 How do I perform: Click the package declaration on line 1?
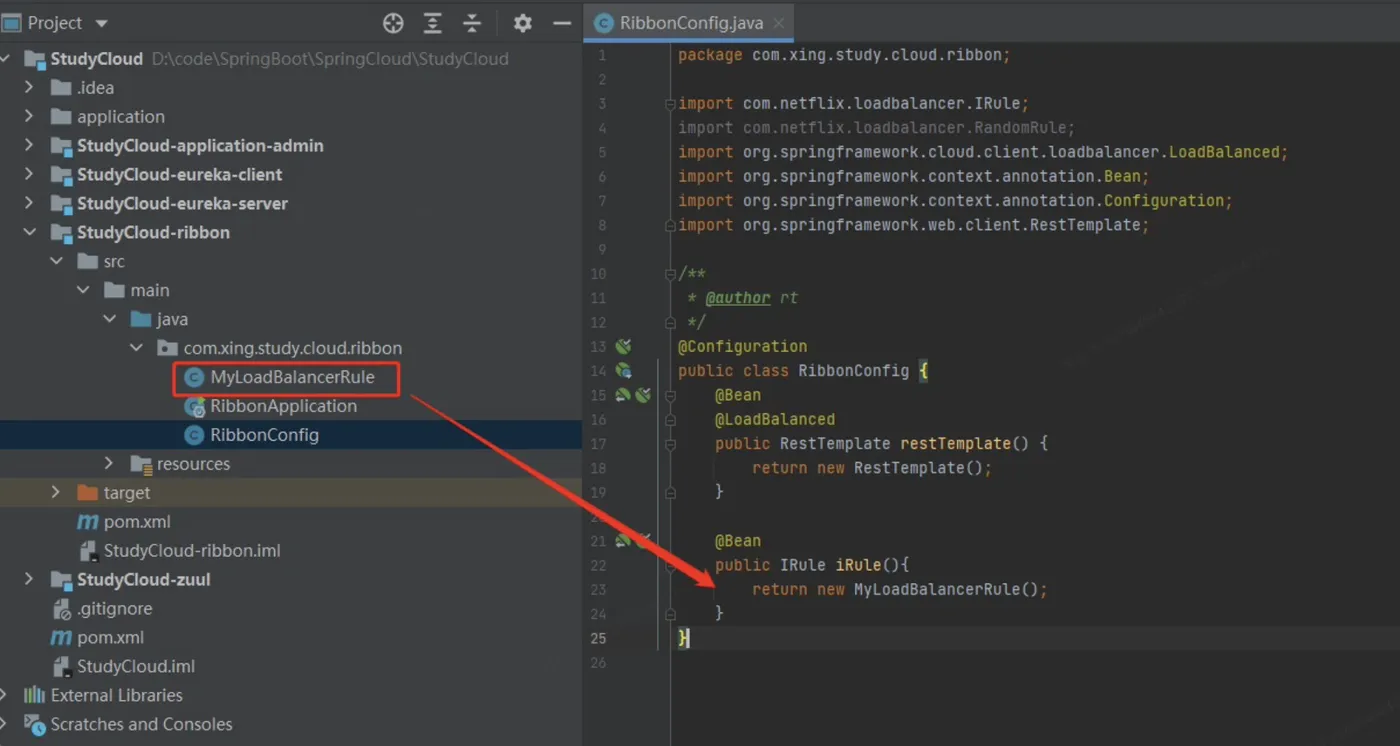click(x=844, y=55)
